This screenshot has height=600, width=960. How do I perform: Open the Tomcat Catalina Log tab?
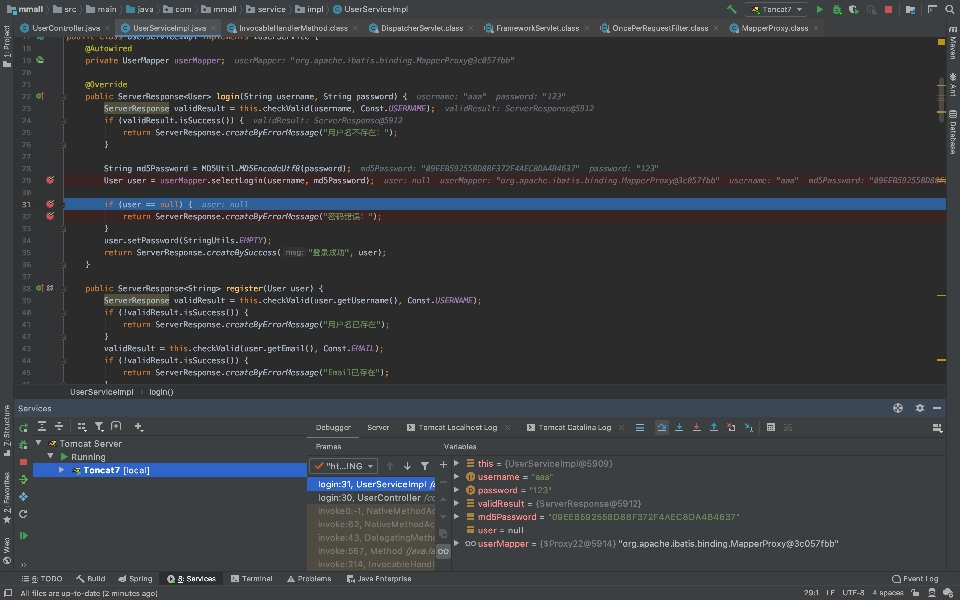pyautogui.click(x=574, y=427)
